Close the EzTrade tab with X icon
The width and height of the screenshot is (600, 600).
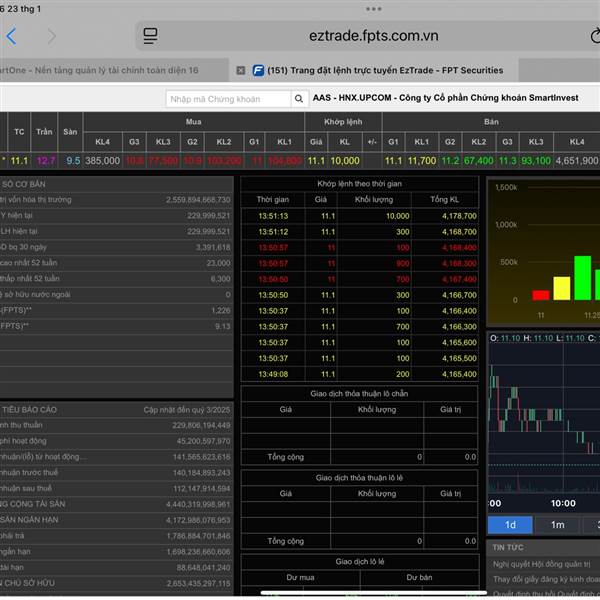[x=240, y=70]
